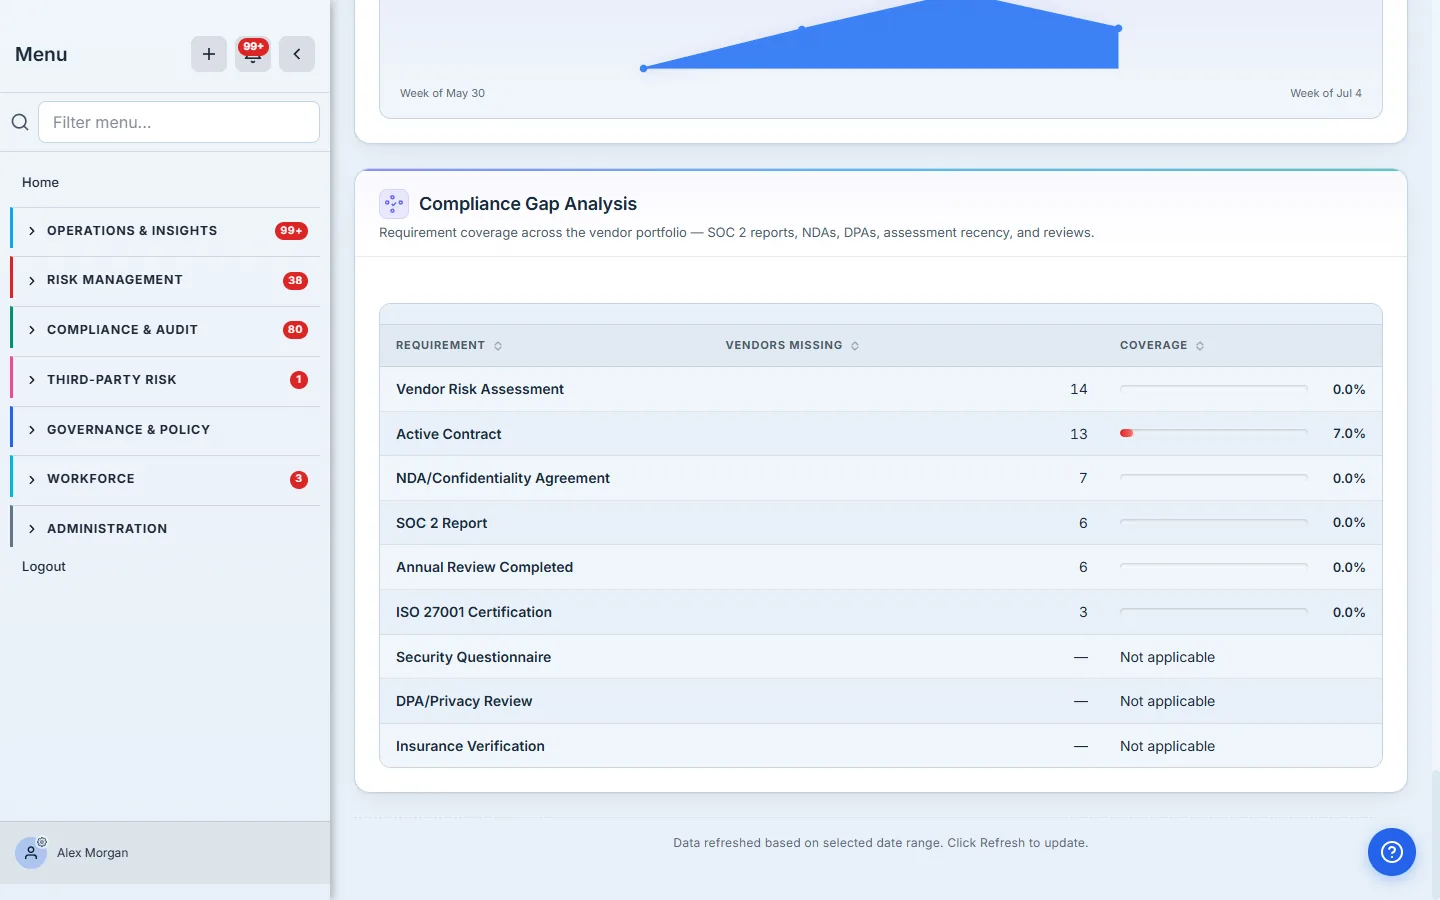Open GOVERNANCE & POLICY menu section

coord(128,430)
